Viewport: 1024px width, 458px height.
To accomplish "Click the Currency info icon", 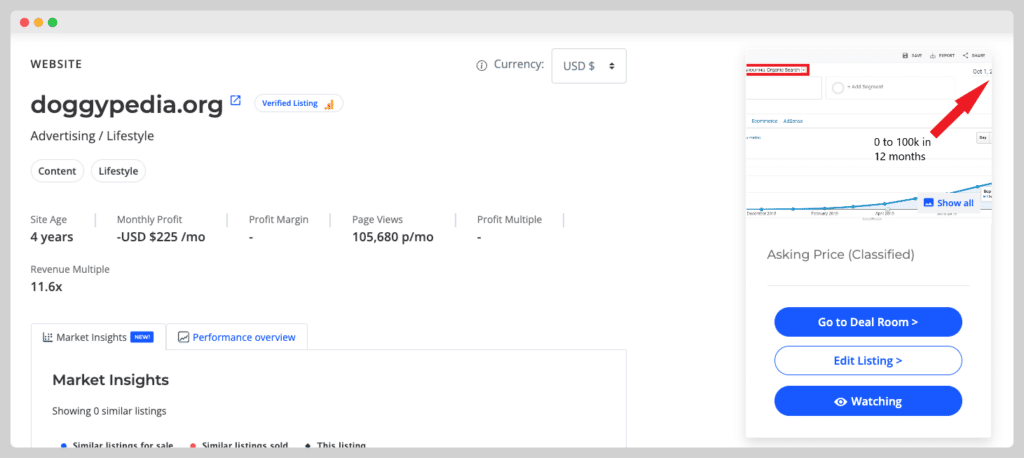I will coord(482,66).
